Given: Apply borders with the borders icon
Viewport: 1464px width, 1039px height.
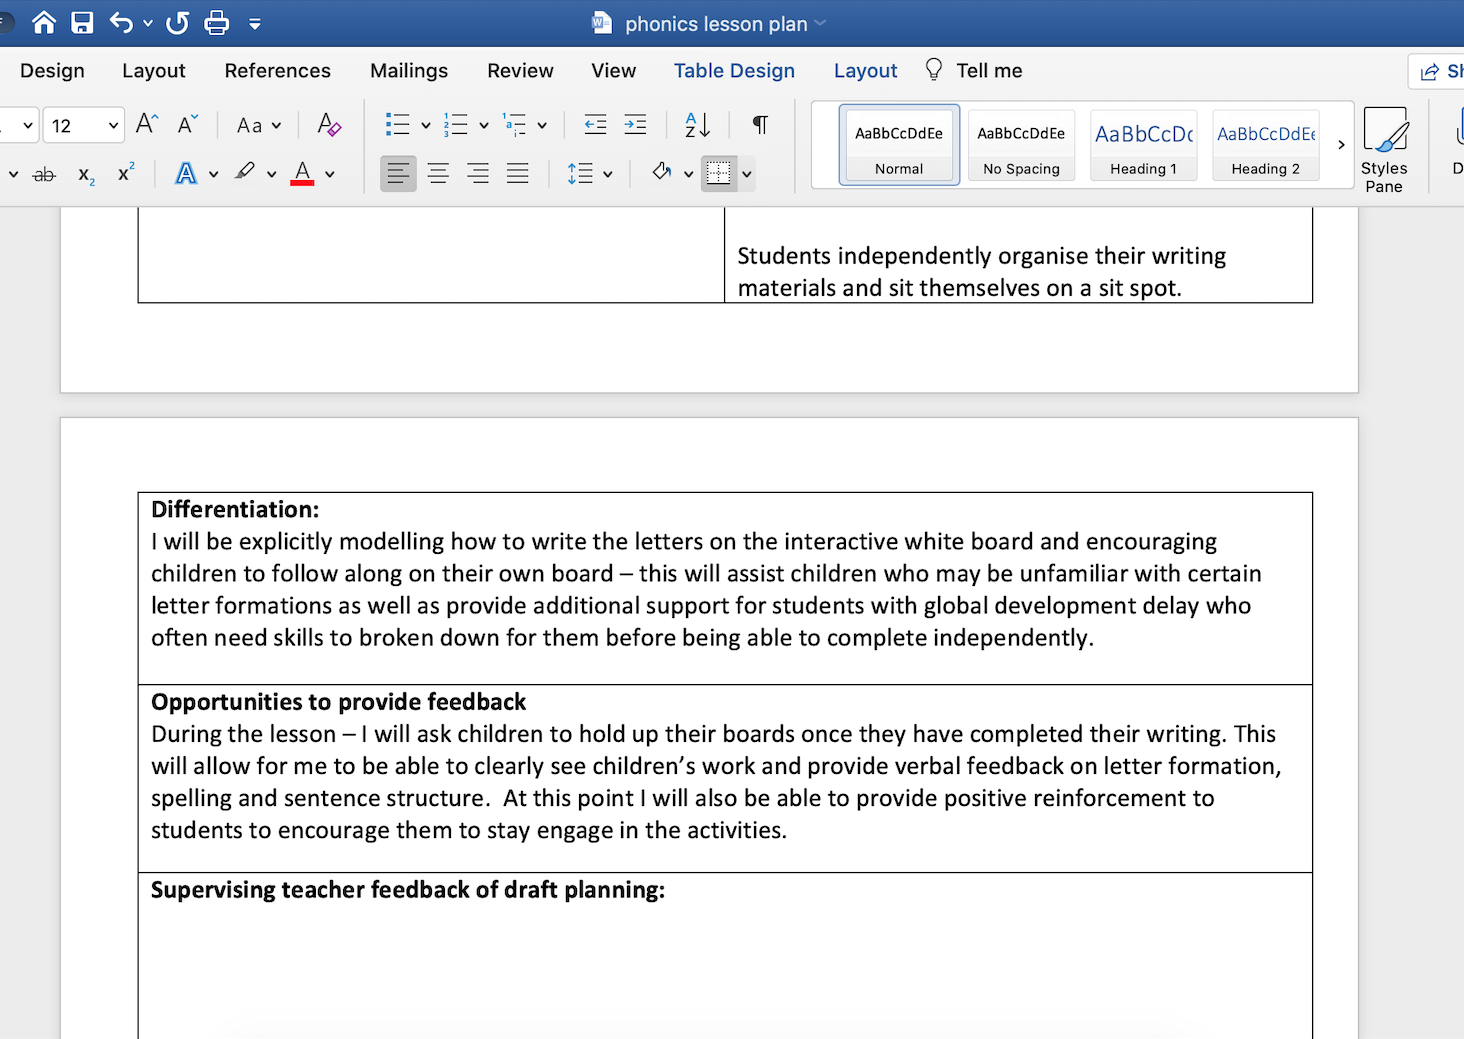Looking at the screenshot, I should click(719, 173).
